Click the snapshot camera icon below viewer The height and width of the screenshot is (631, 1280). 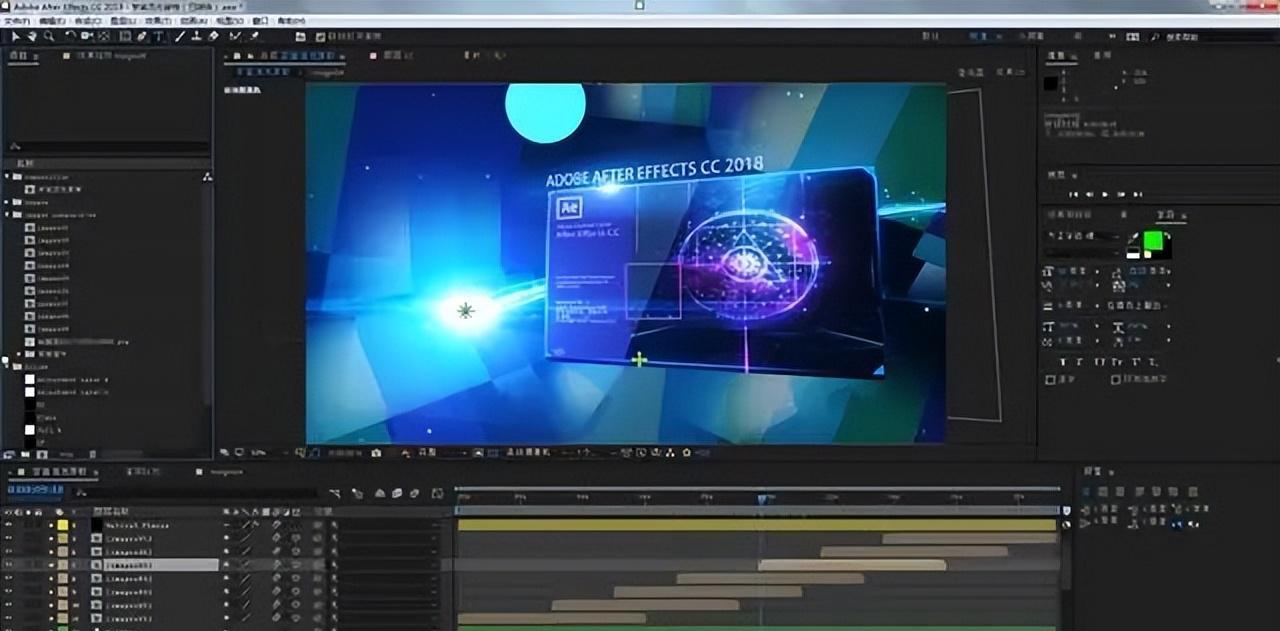click(376, 453)
